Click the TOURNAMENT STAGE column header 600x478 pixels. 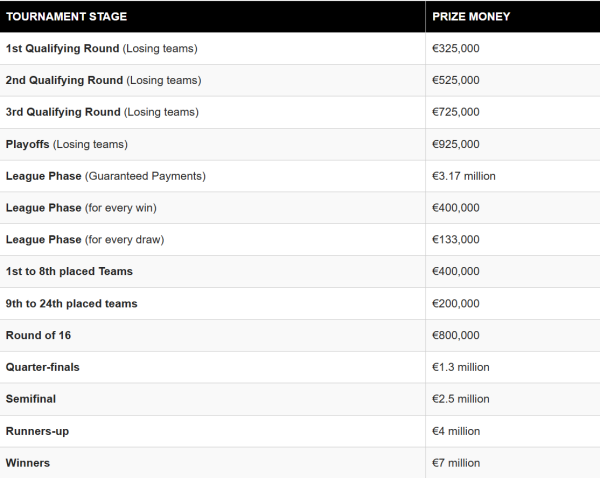coord(66,16)
